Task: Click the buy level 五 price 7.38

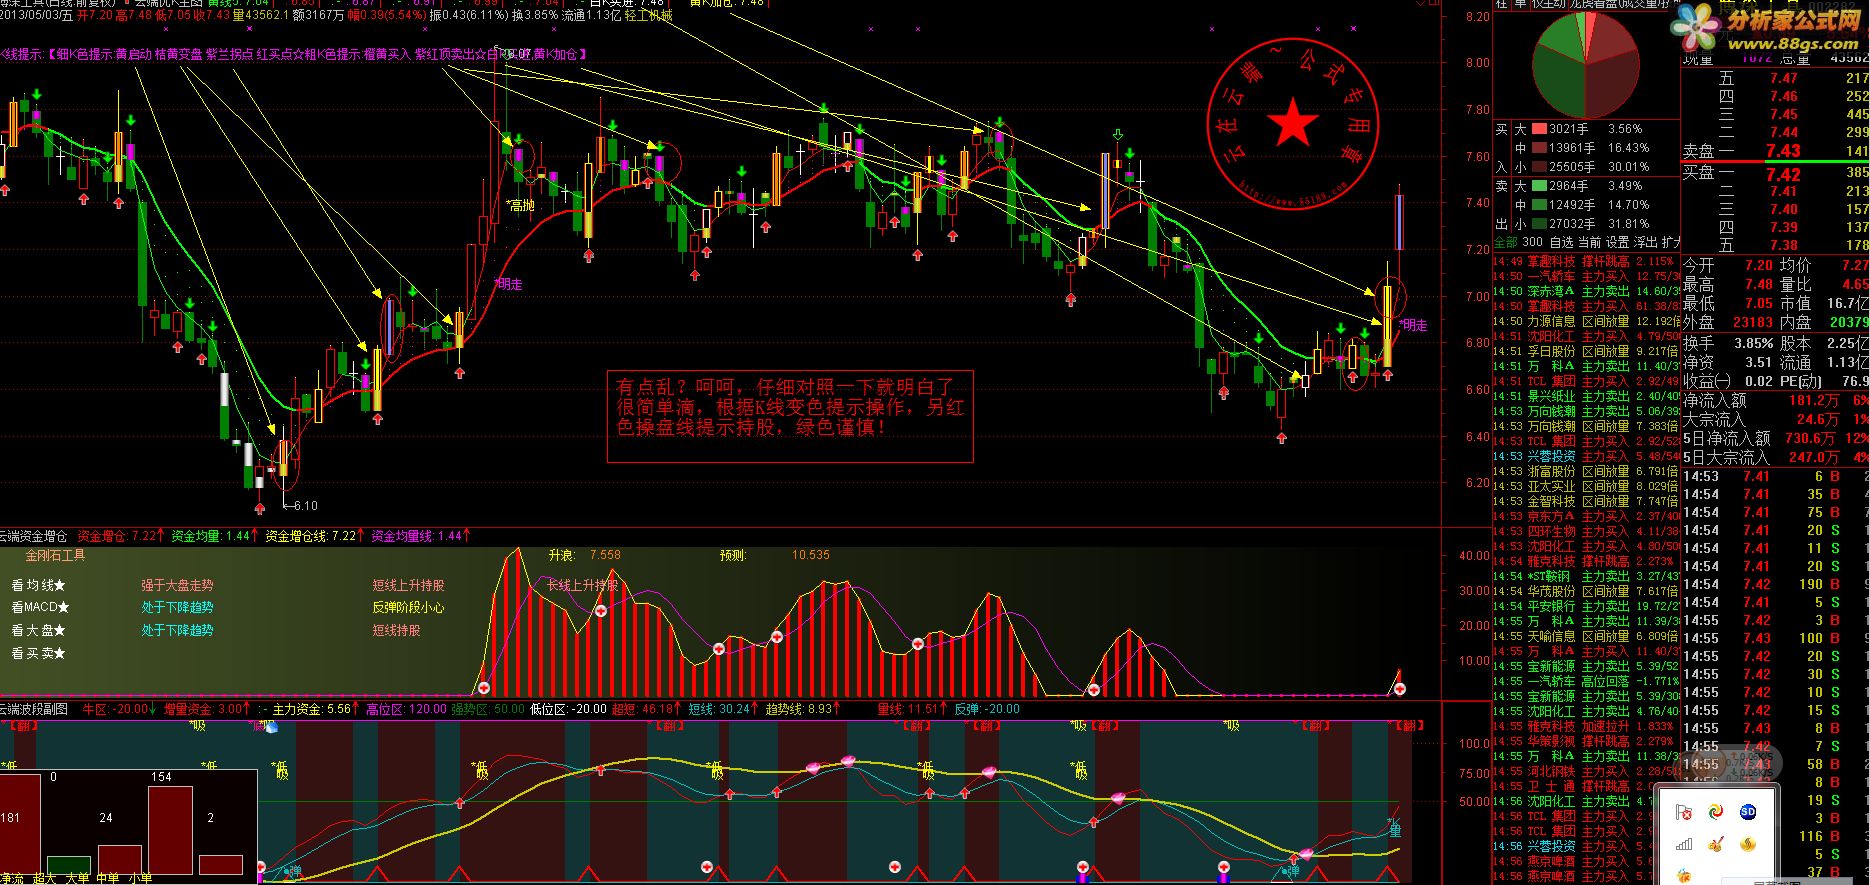Action: tap(1783, 245)
